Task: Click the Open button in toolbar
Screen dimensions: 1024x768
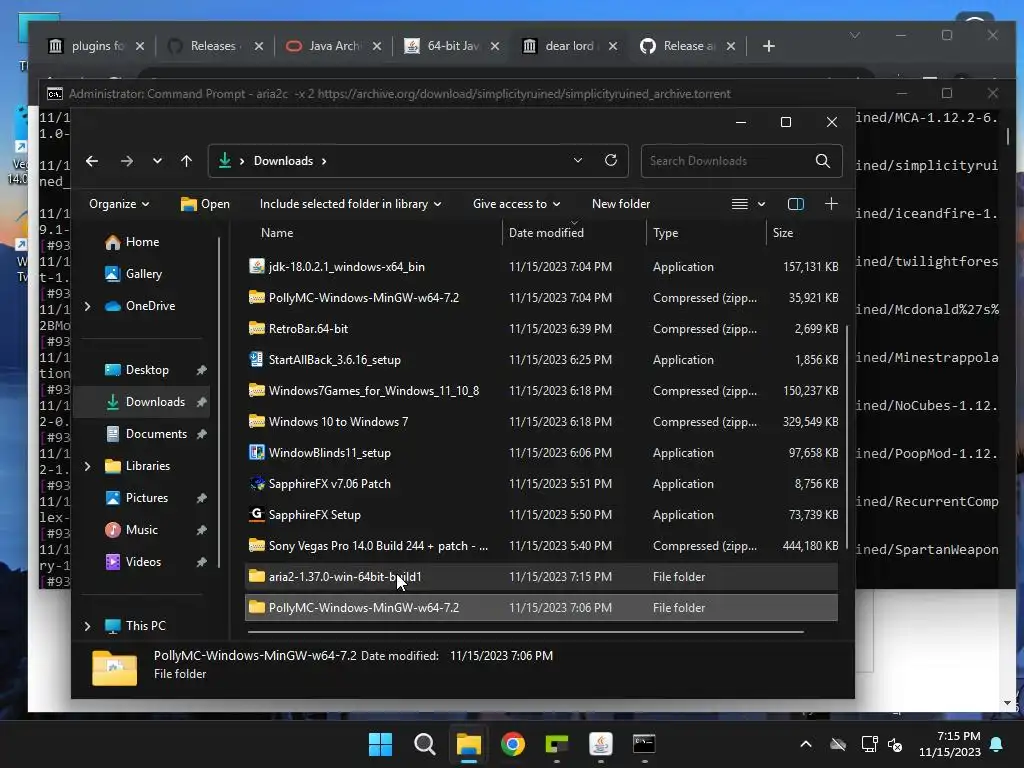Action: (x=205, y=204)
